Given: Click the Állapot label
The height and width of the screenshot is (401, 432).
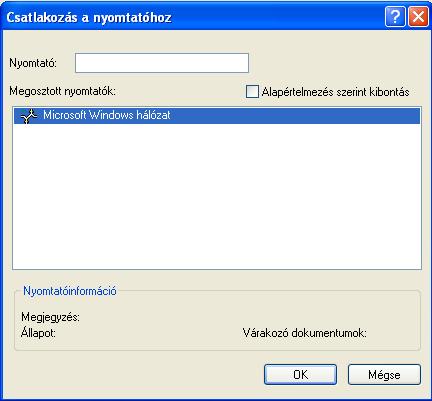Looking at the screenshot, I should (38, 333).
